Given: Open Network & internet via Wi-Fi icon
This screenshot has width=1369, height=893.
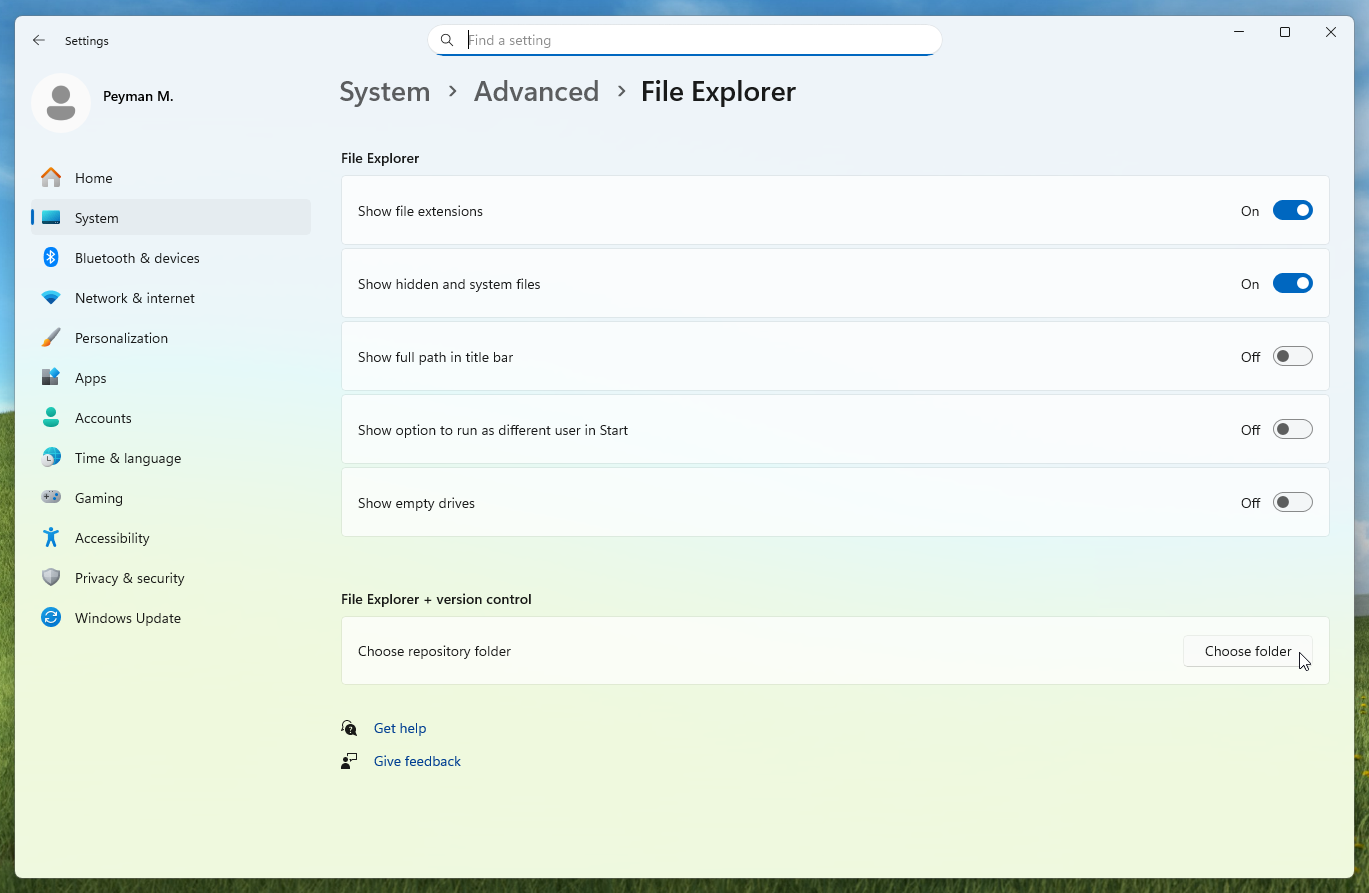Looking at the screenshot, I should (x=51, y=298).
